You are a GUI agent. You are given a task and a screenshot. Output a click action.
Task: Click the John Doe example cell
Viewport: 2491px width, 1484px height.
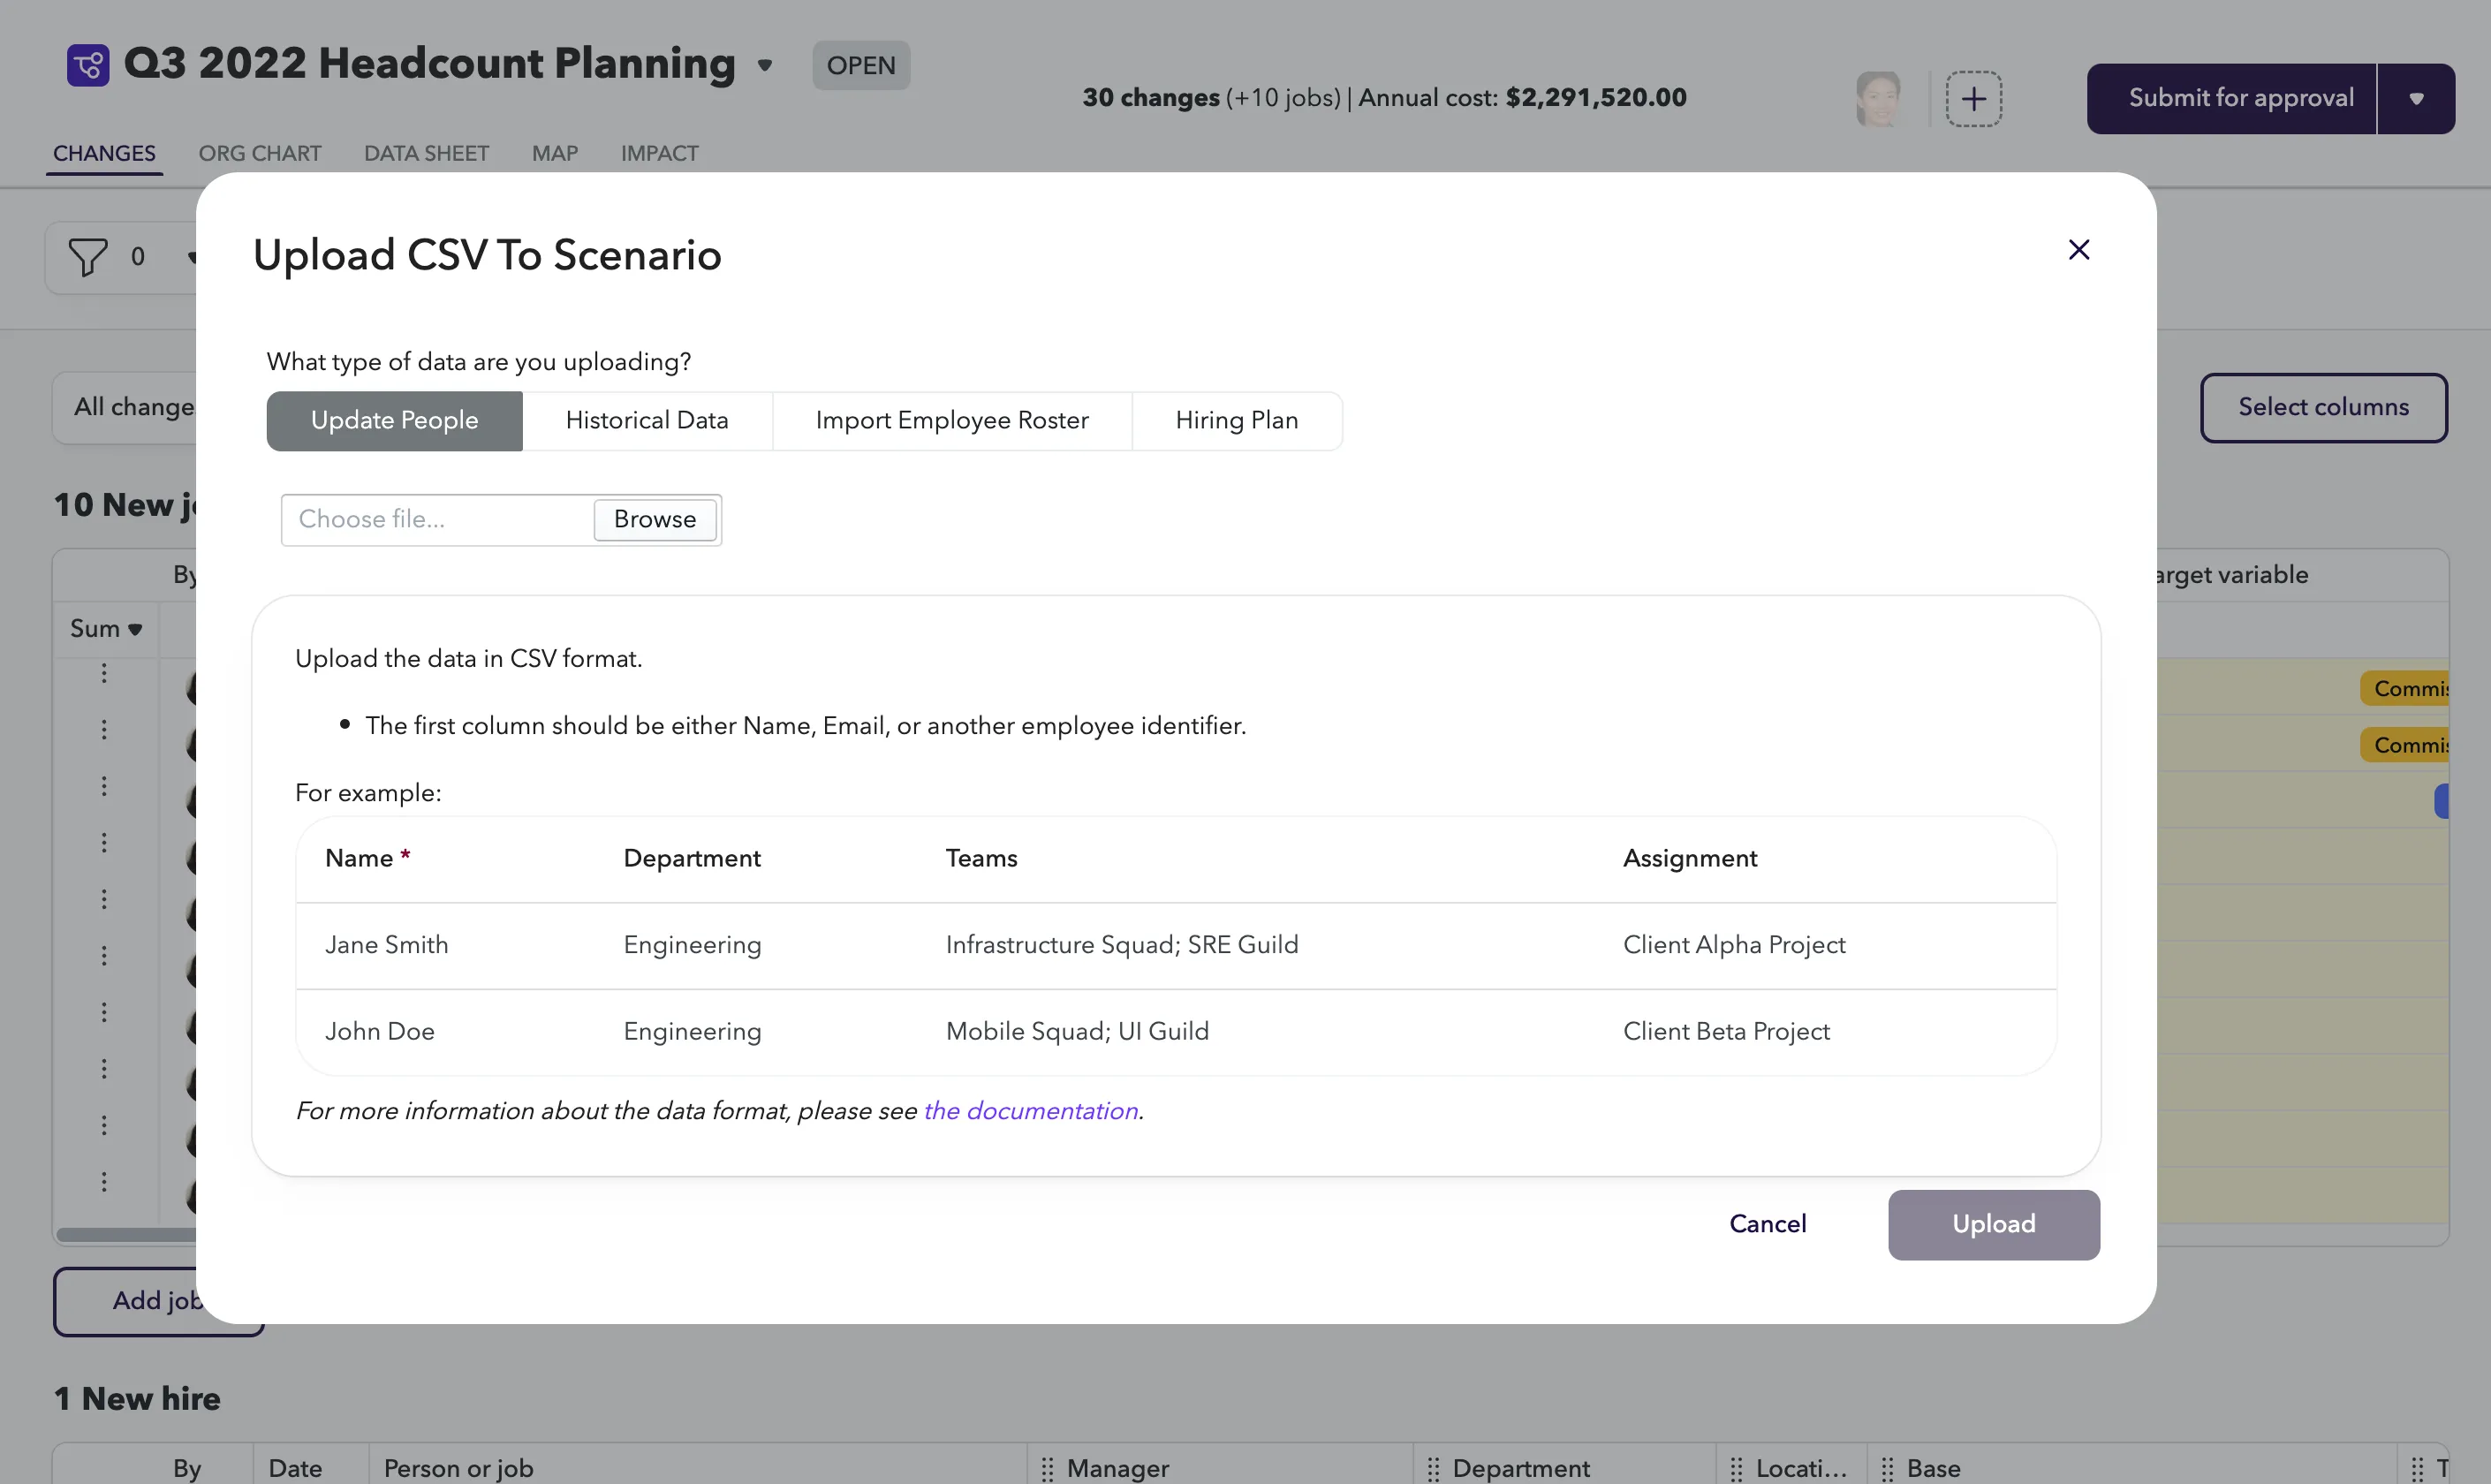(380, 1031)
